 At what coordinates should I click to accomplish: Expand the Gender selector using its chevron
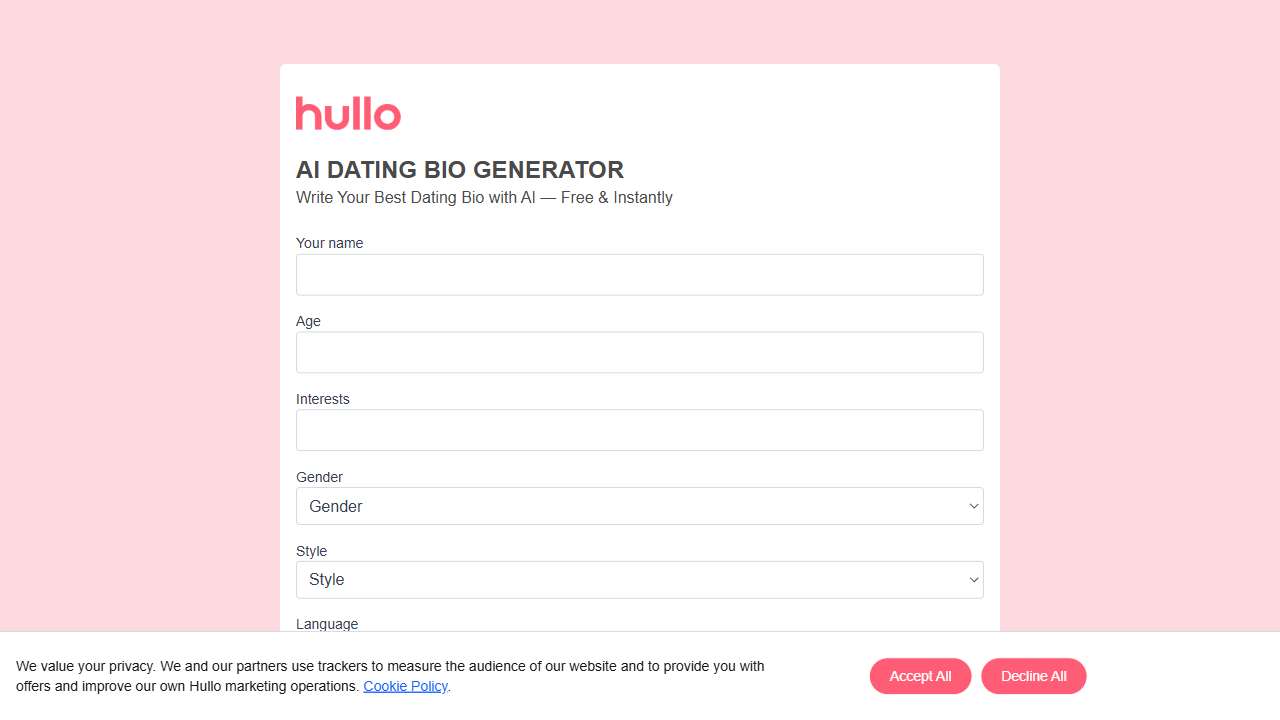pyautogui.click(x=973, y=506)
